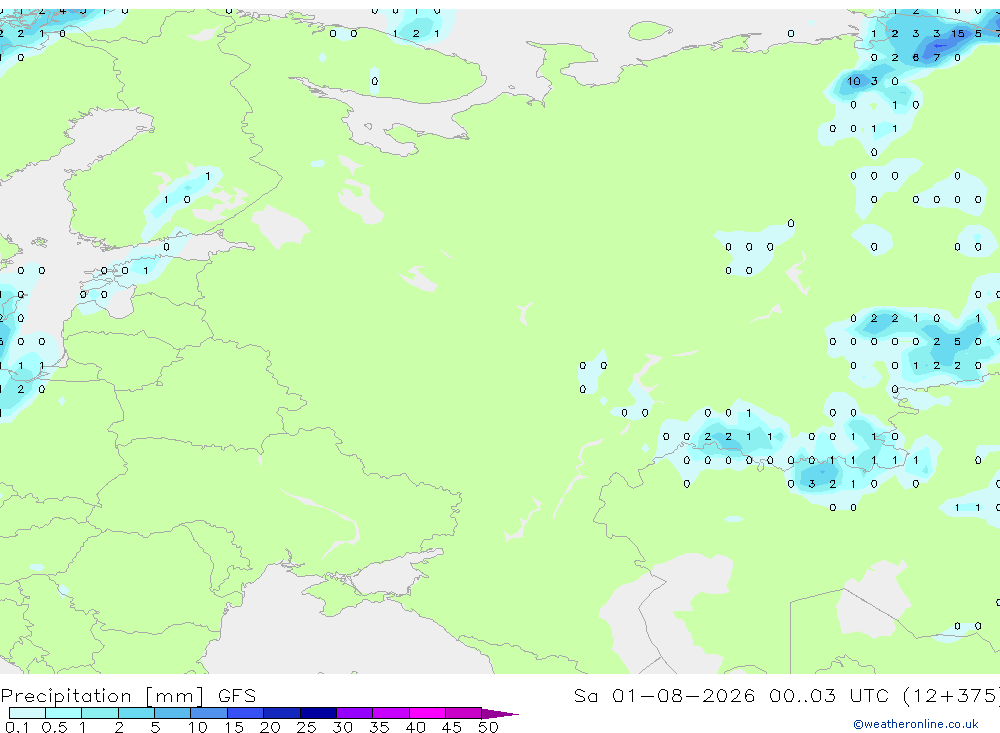Click the '25' legend scale label

tap(306, 727)
